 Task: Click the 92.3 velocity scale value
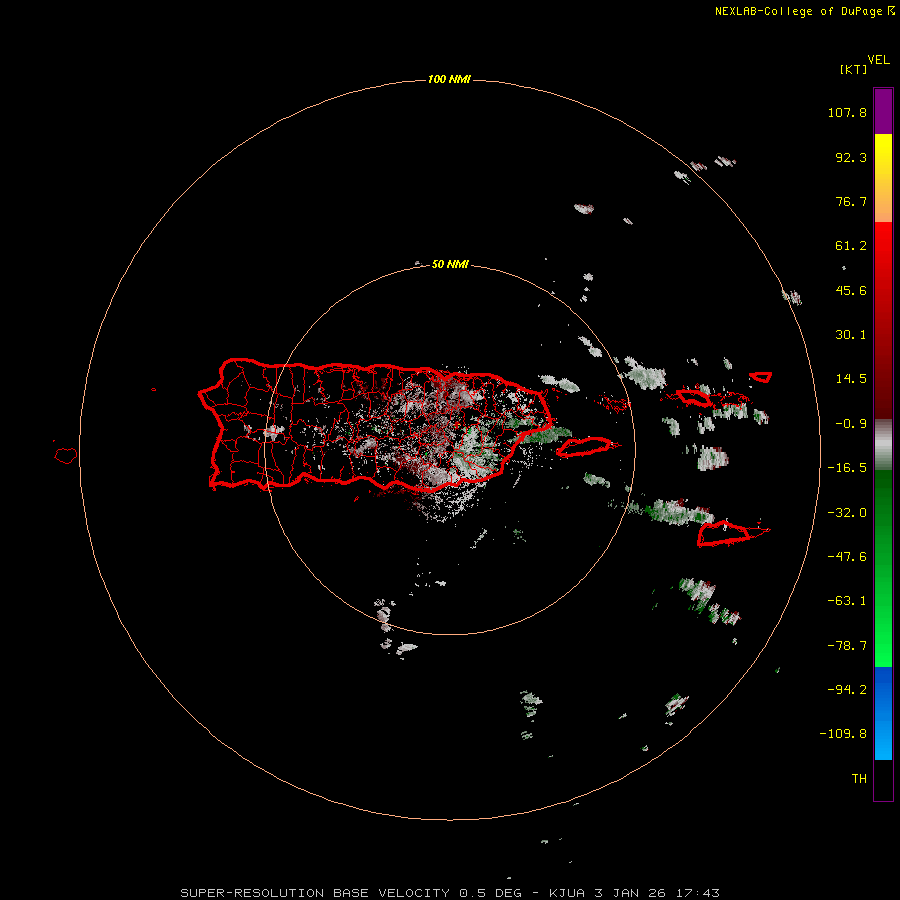tap(851, 157)
